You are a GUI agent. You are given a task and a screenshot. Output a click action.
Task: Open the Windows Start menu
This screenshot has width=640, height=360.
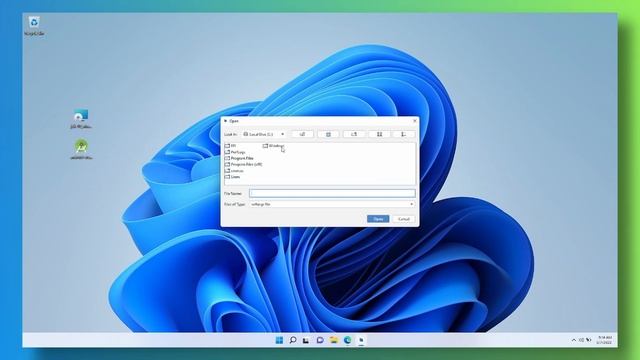pos(279,340)
